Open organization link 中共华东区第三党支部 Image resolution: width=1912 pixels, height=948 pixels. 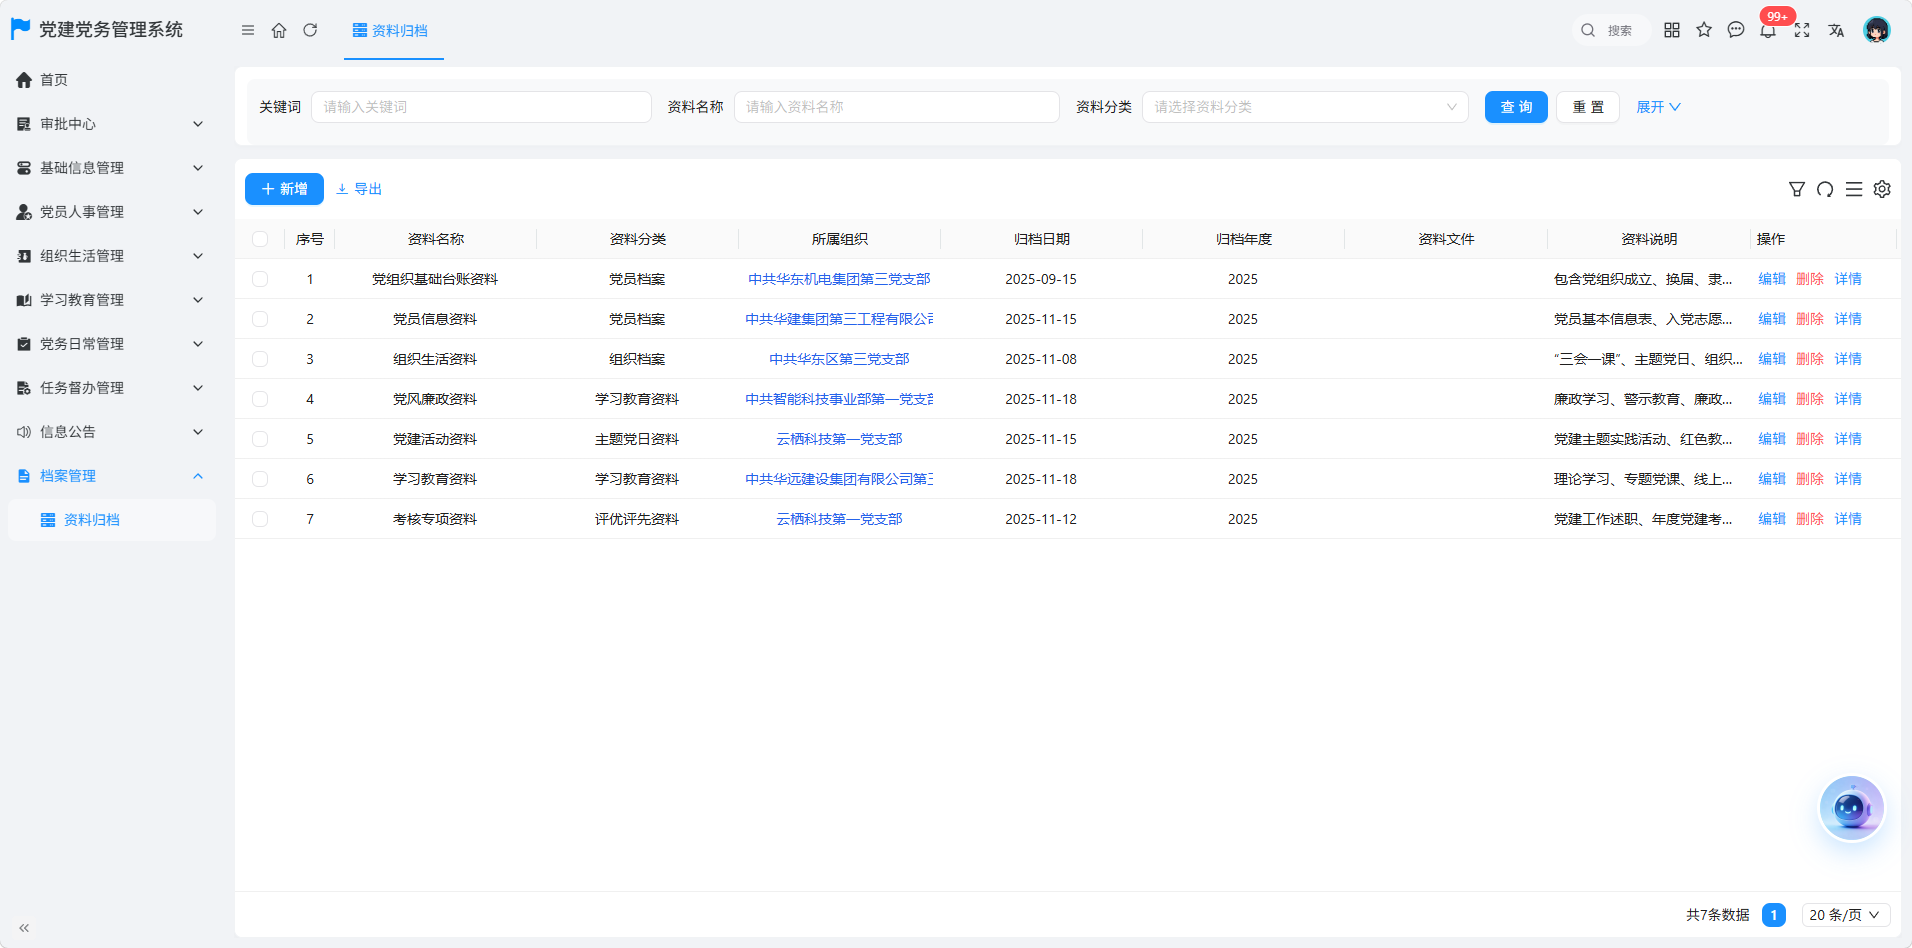839,359
